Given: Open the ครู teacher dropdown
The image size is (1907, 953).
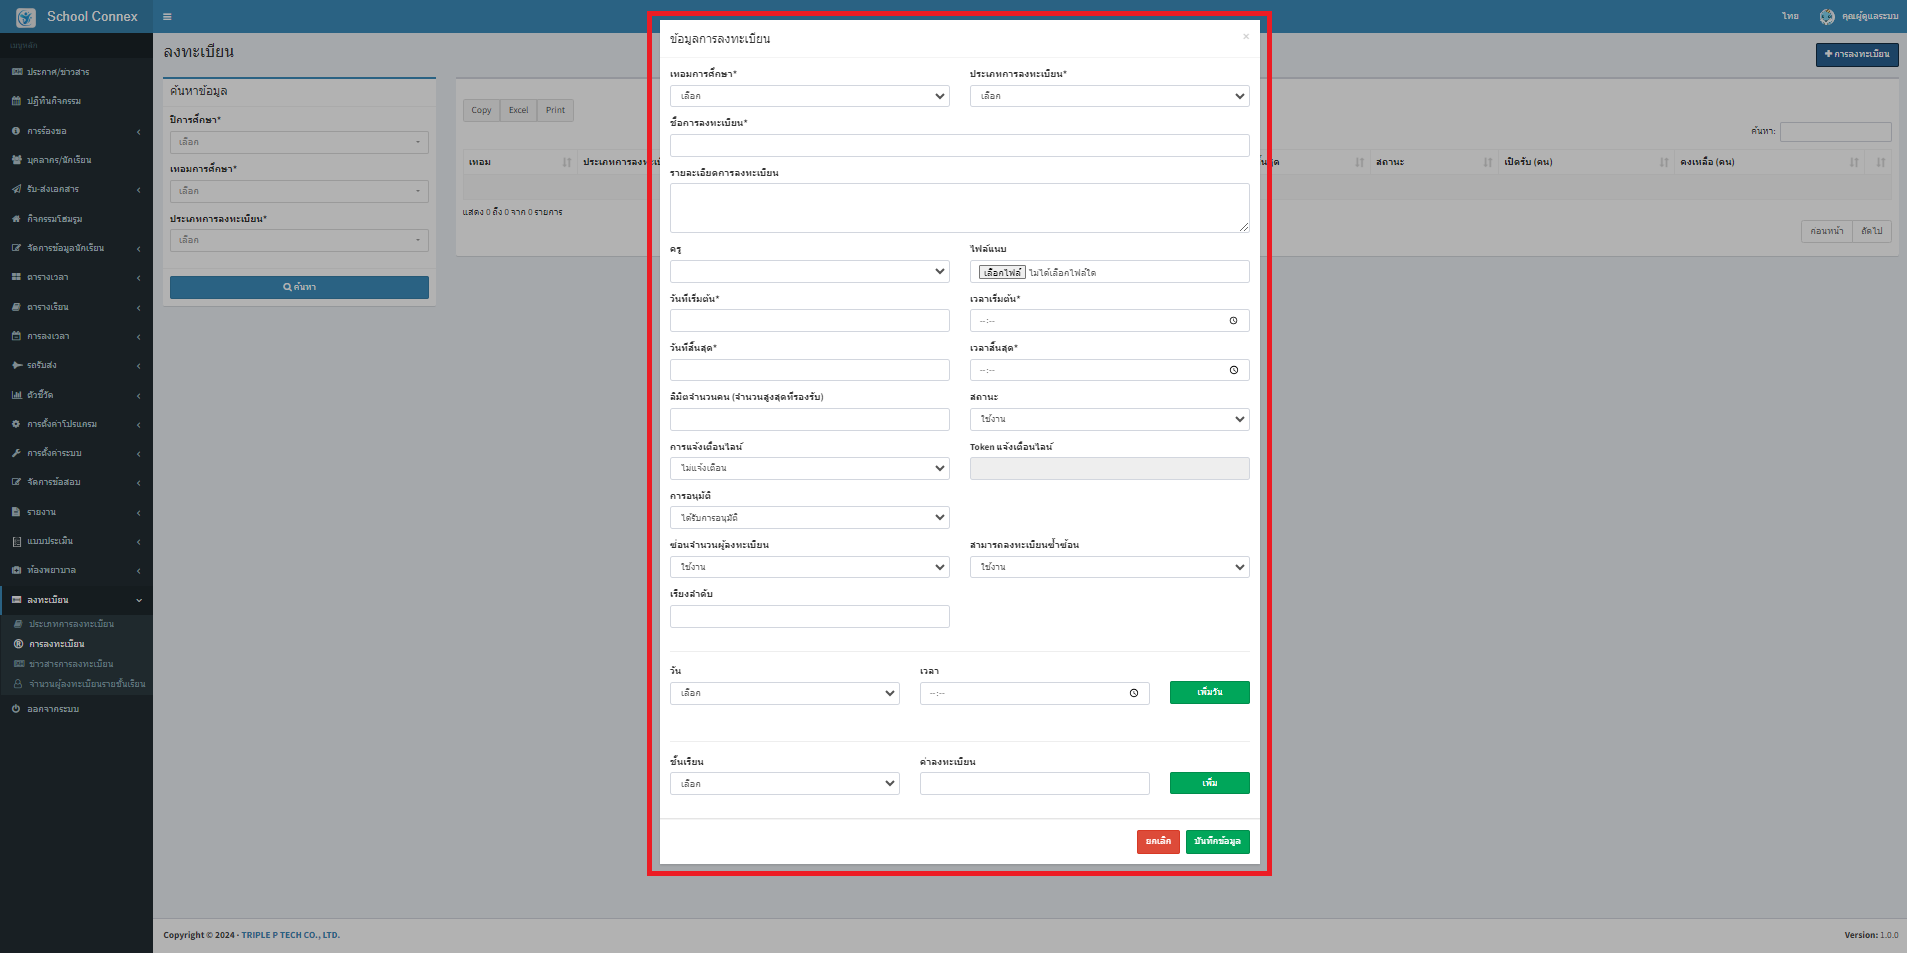Looking at the screenshot, I should point(810,272).
